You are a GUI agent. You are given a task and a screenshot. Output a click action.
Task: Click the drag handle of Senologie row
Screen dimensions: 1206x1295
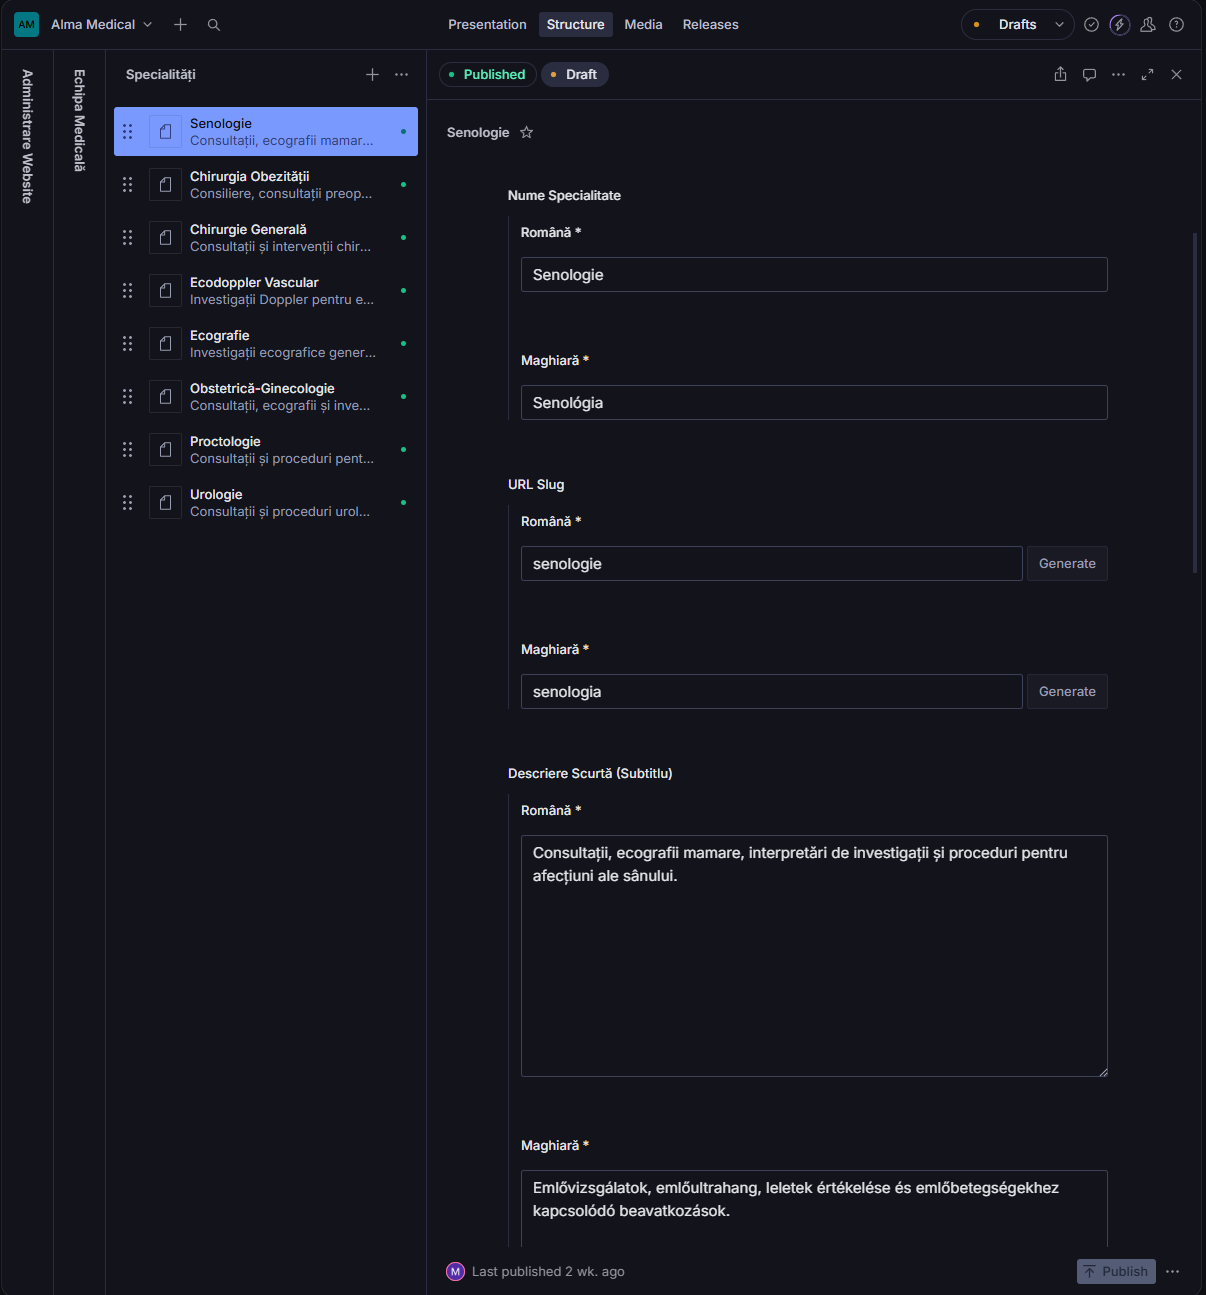(127, 131)
